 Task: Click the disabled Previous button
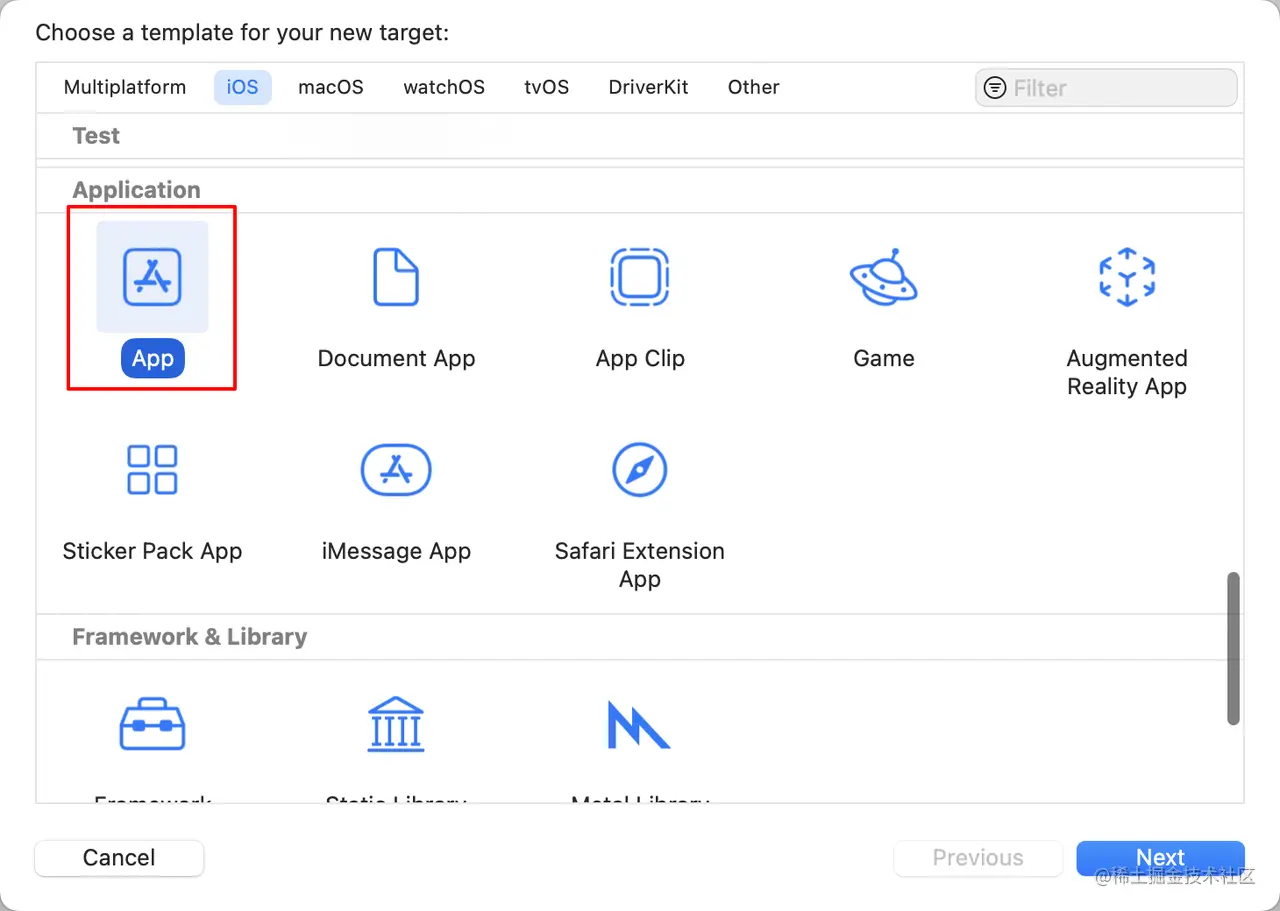(x=978, y=858)
